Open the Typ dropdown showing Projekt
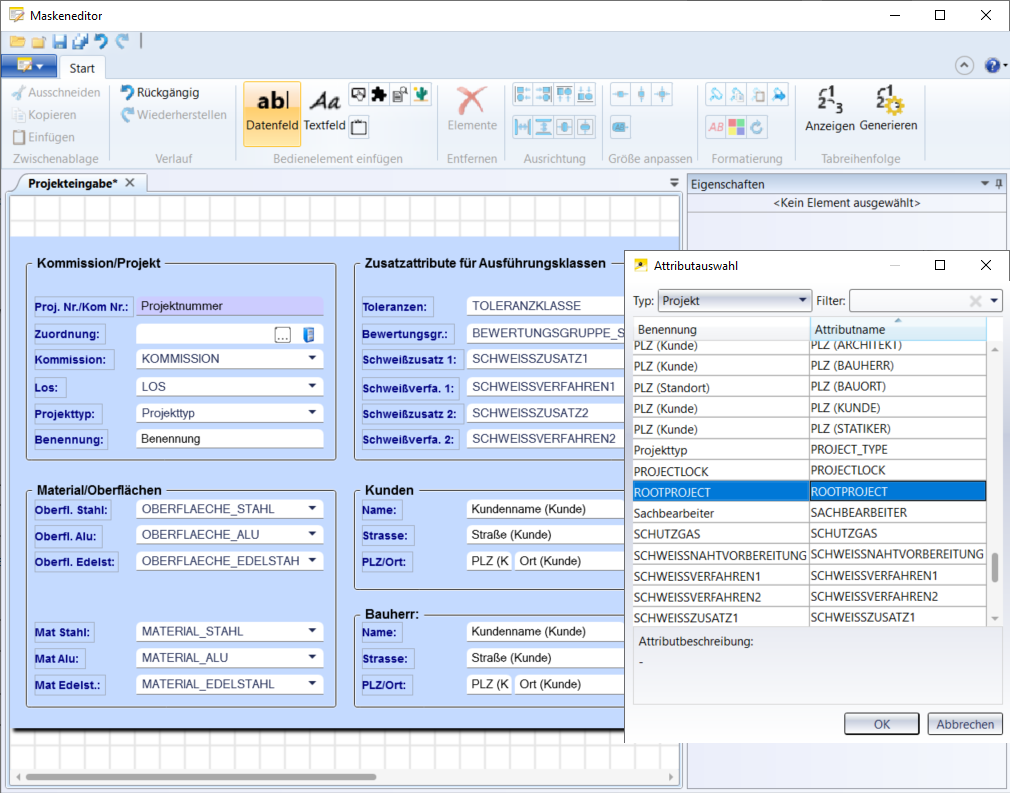This screenshot has width=1010, height=793. (x=734, y=300)
